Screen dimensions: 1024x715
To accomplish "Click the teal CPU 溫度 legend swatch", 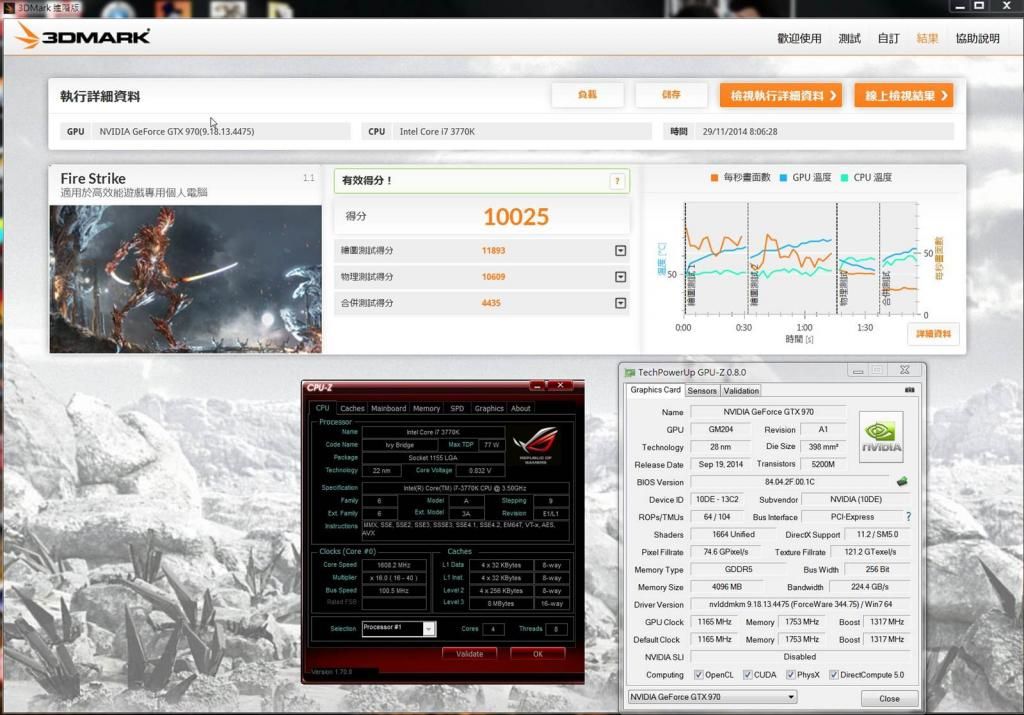I will pos(844,178).
